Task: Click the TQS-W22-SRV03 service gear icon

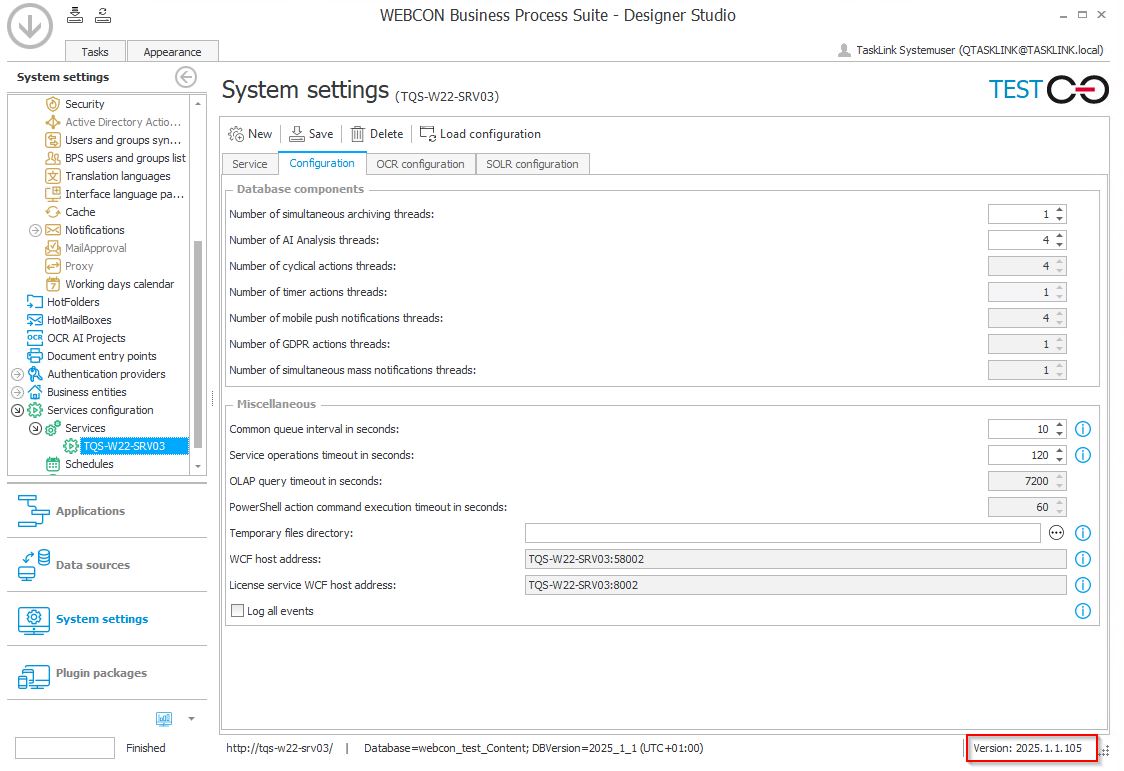Action: coord(71,446)
